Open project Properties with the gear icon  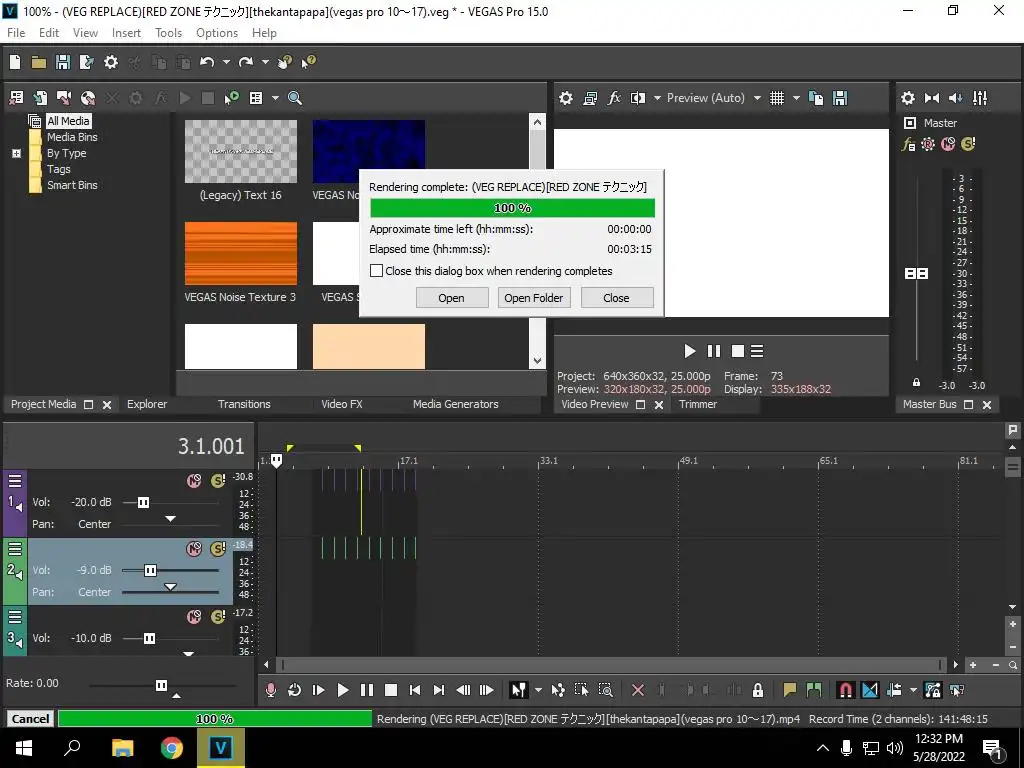tap(111, 62)
